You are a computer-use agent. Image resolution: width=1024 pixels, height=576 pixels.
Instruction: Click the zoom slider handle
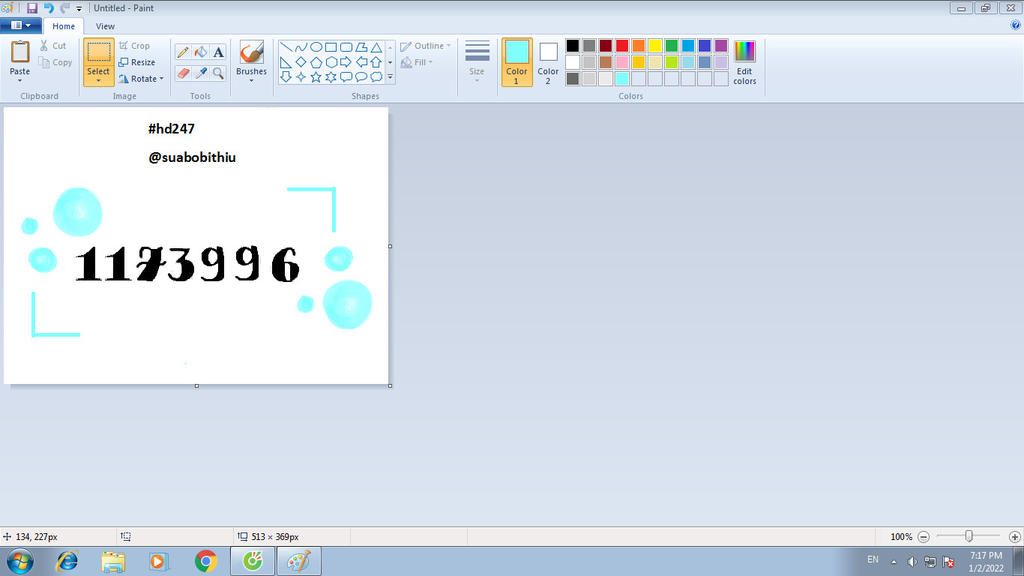click(x=969, y=536)
